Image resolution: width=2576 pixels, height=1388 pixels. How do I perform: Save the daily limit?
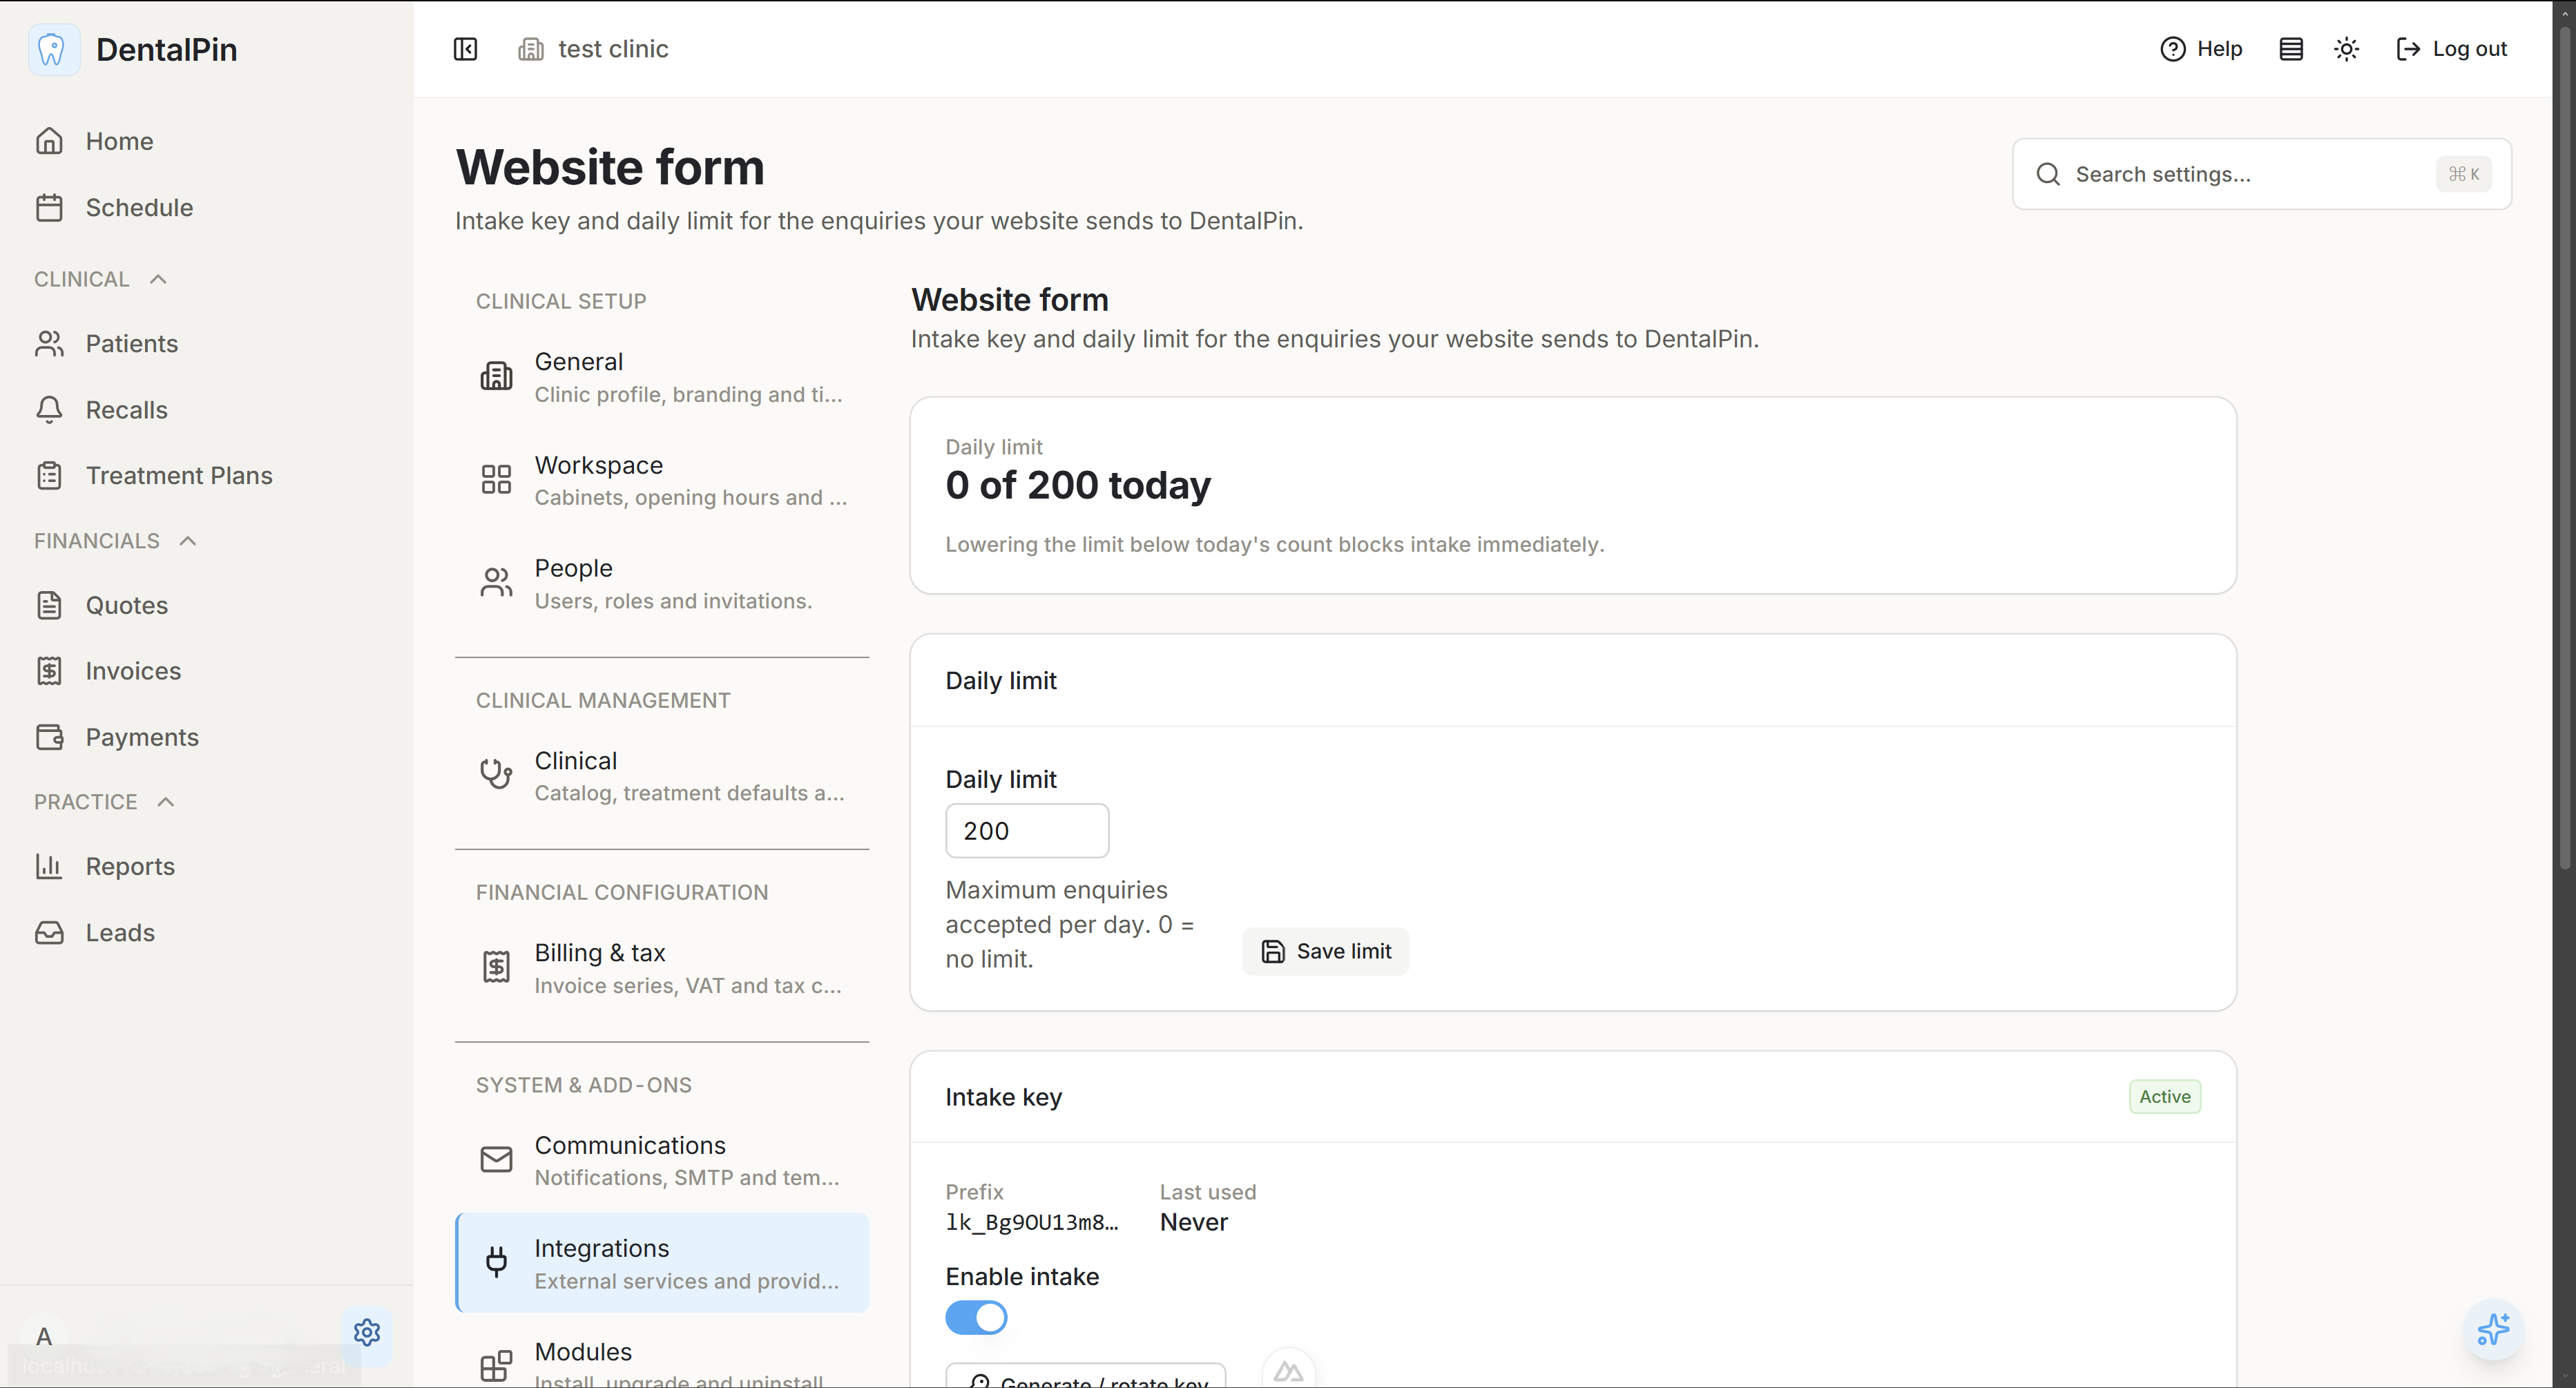[x=1325, y=951]
